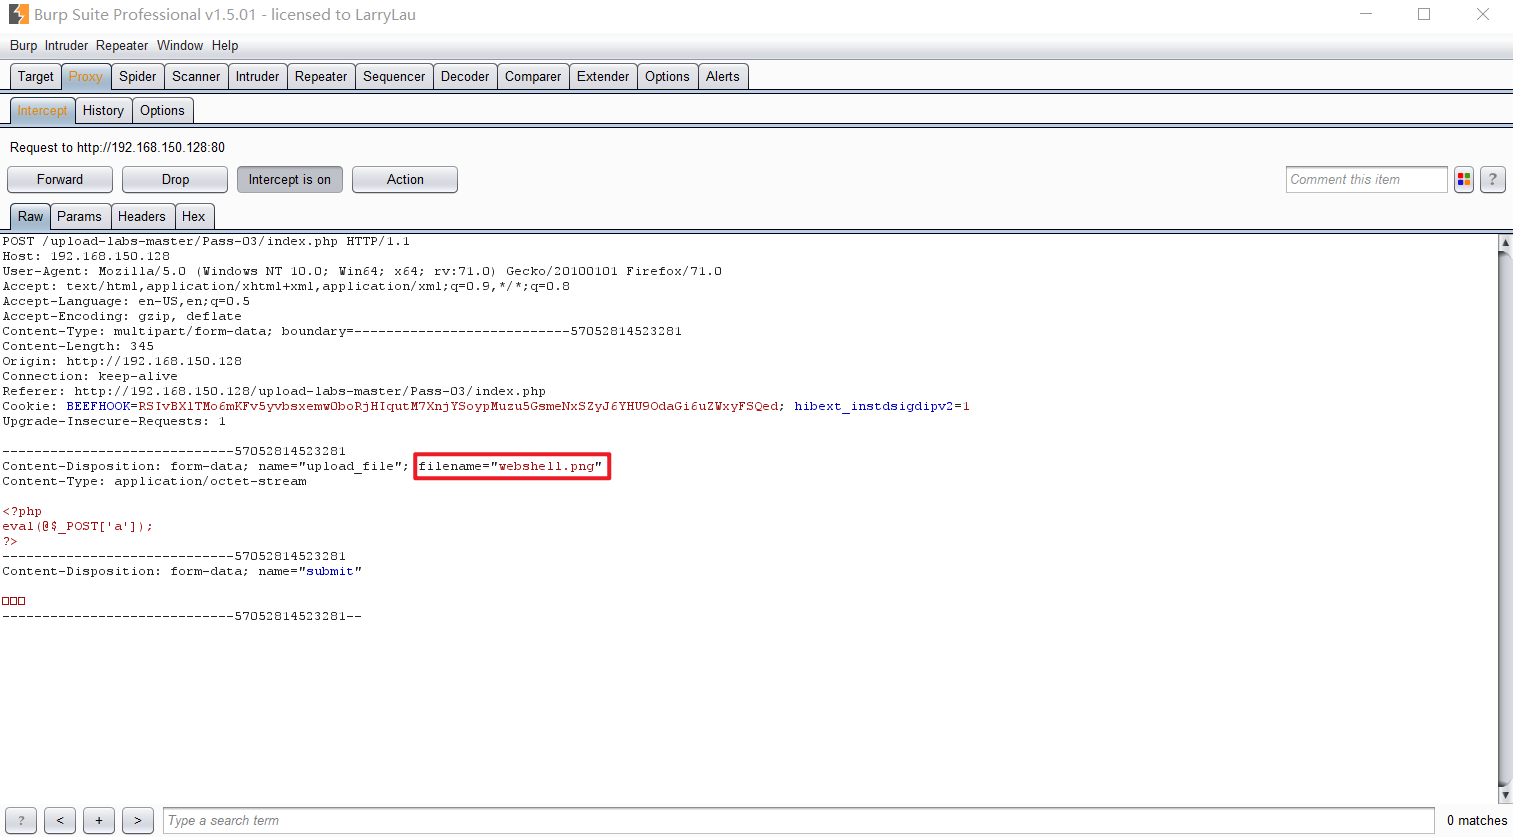1513x837 pixels.
Task: Select the Raw request view tab
Action: pos(30,216)
